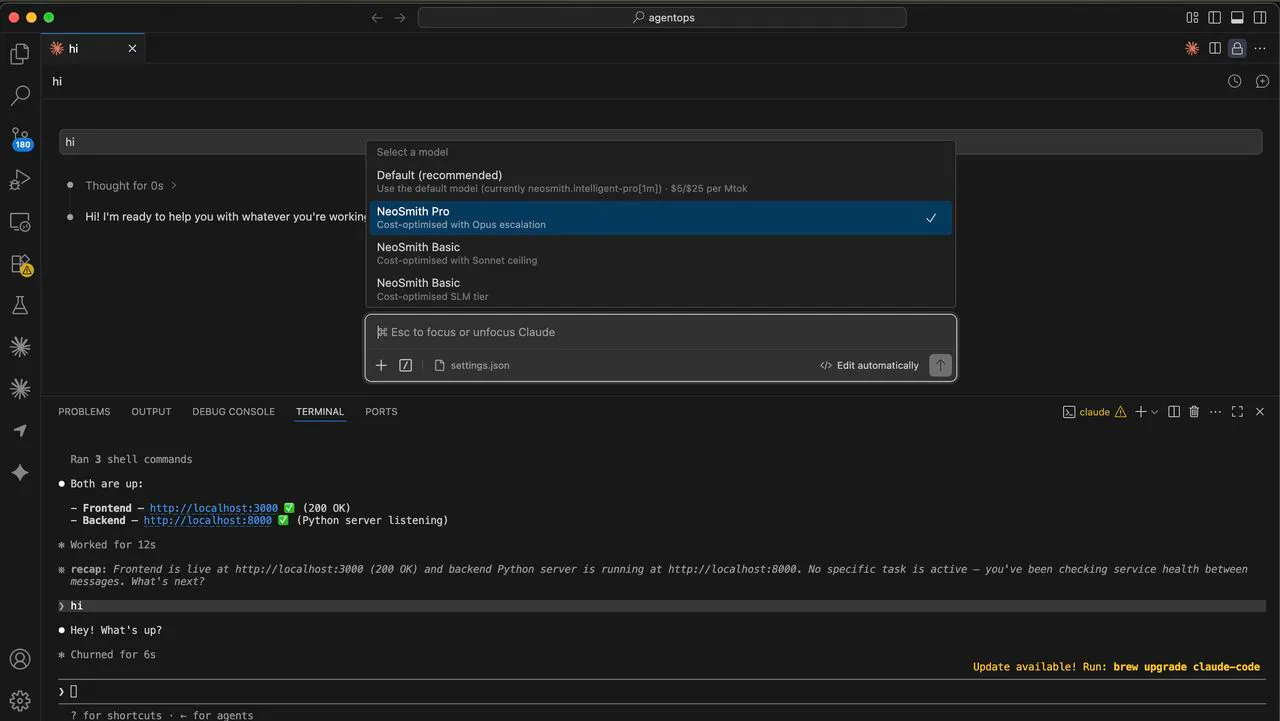Start a new chat with plus icon
The image size is (1280, 721).
pyautogui.click(x=1262, y=81)
